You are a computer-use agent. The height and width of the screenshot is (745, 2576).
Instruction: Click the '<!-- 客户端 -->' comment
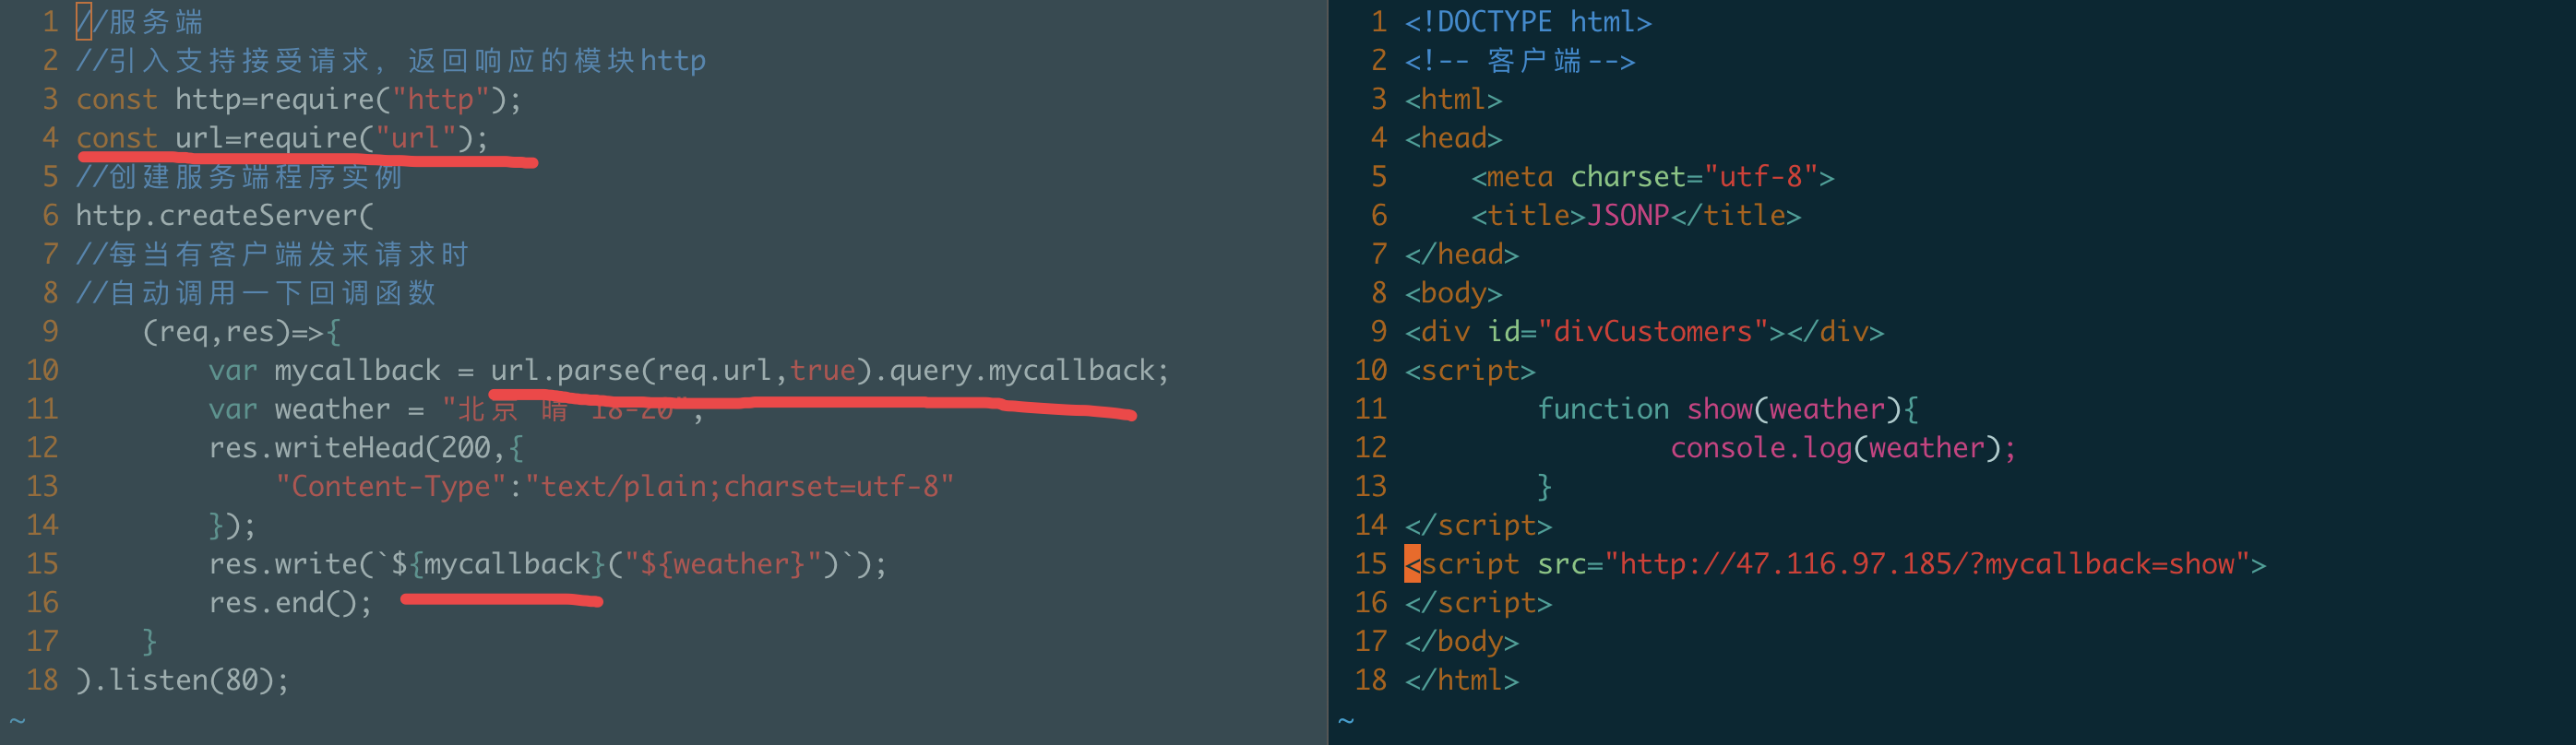coord(1520,61)
